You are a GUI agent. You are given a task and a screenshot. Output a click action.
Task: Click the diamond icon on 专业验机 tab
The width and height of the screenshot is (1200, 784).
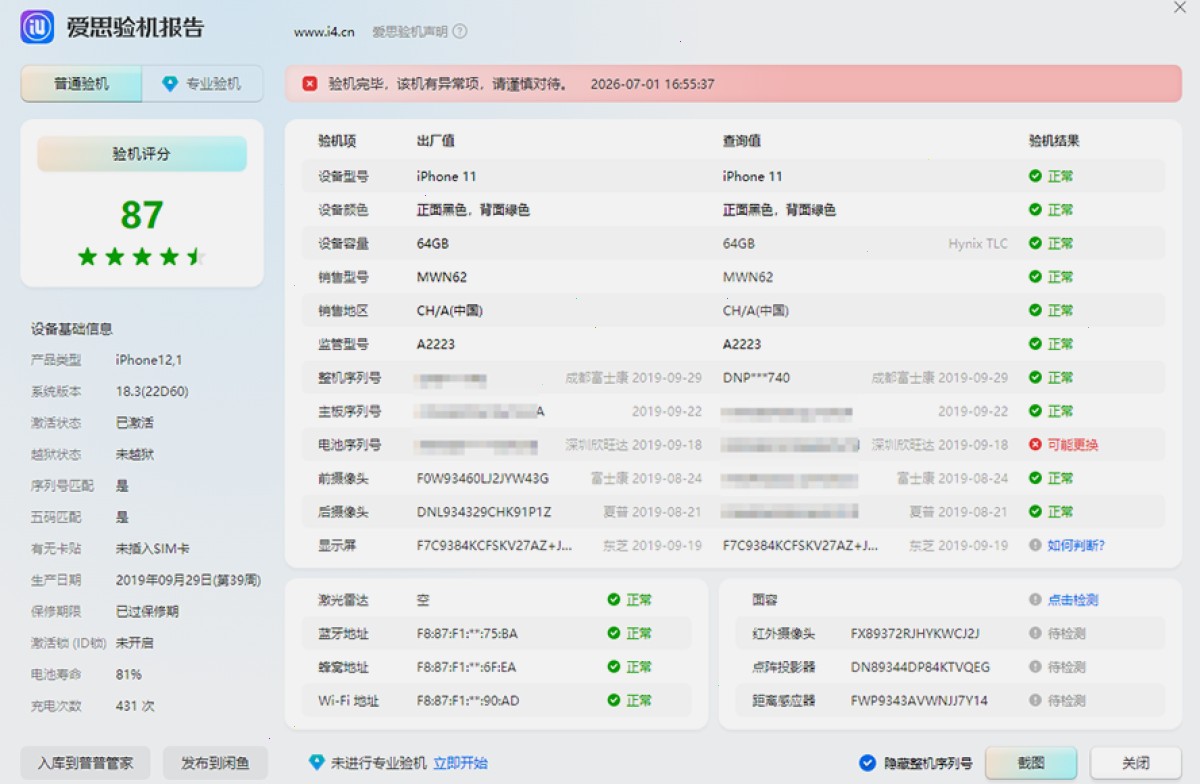[170, 84]
